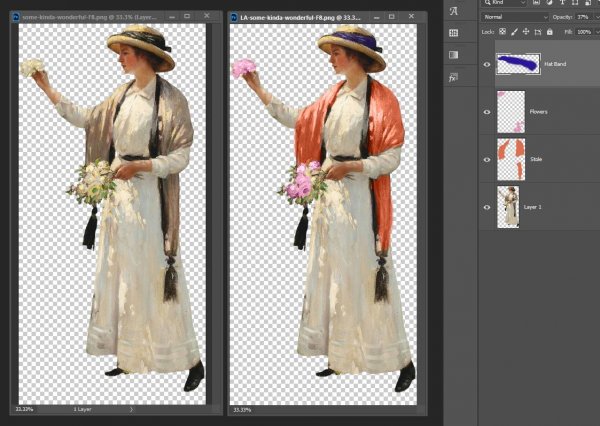Image resolution: width=600 pixels, height=426 pixels.
Task: Toggle lock image pixels brush icon
Action: pos(514,32)
